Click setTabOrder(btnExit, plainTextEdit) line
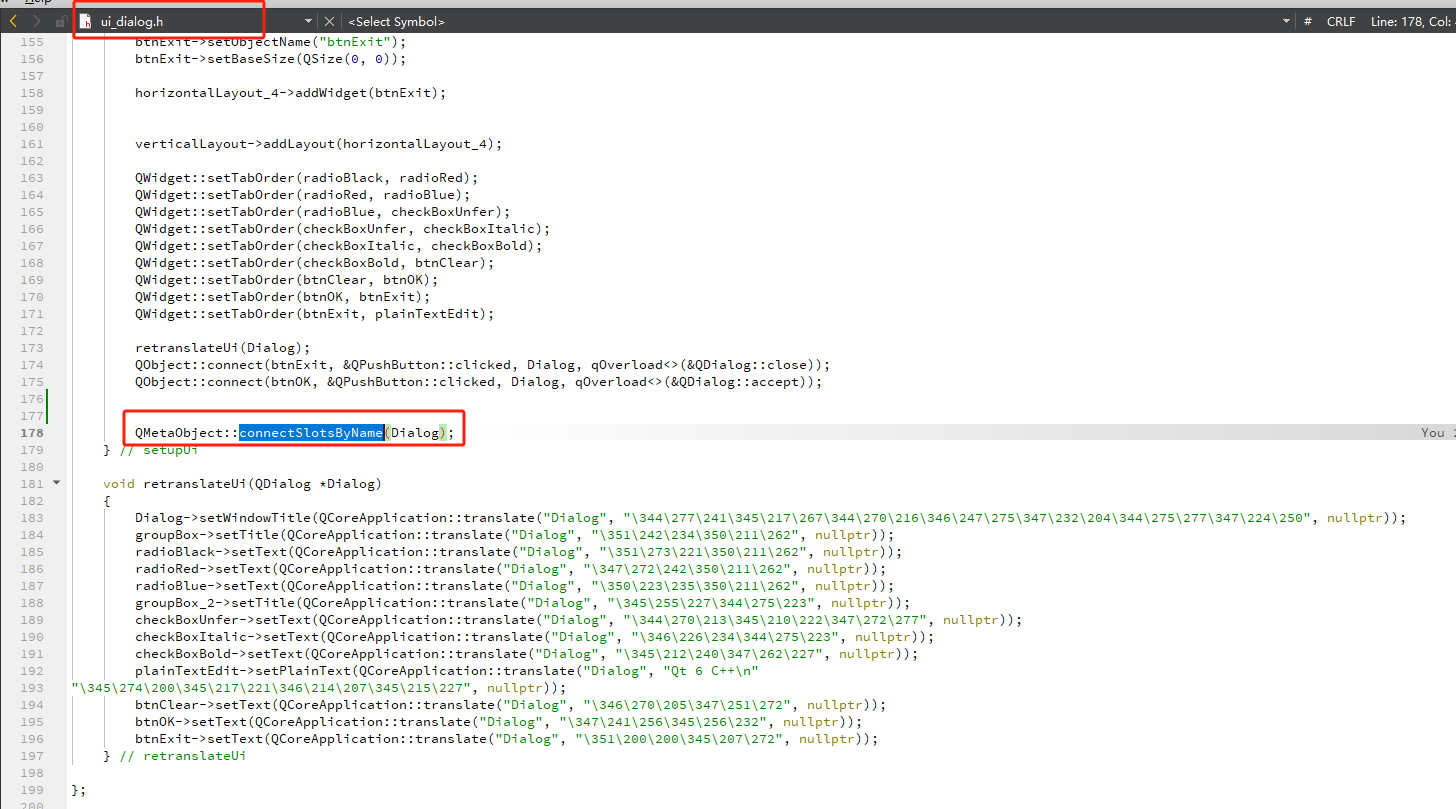The height and width of the screenshot is (809, 1456). pos(314,314)
